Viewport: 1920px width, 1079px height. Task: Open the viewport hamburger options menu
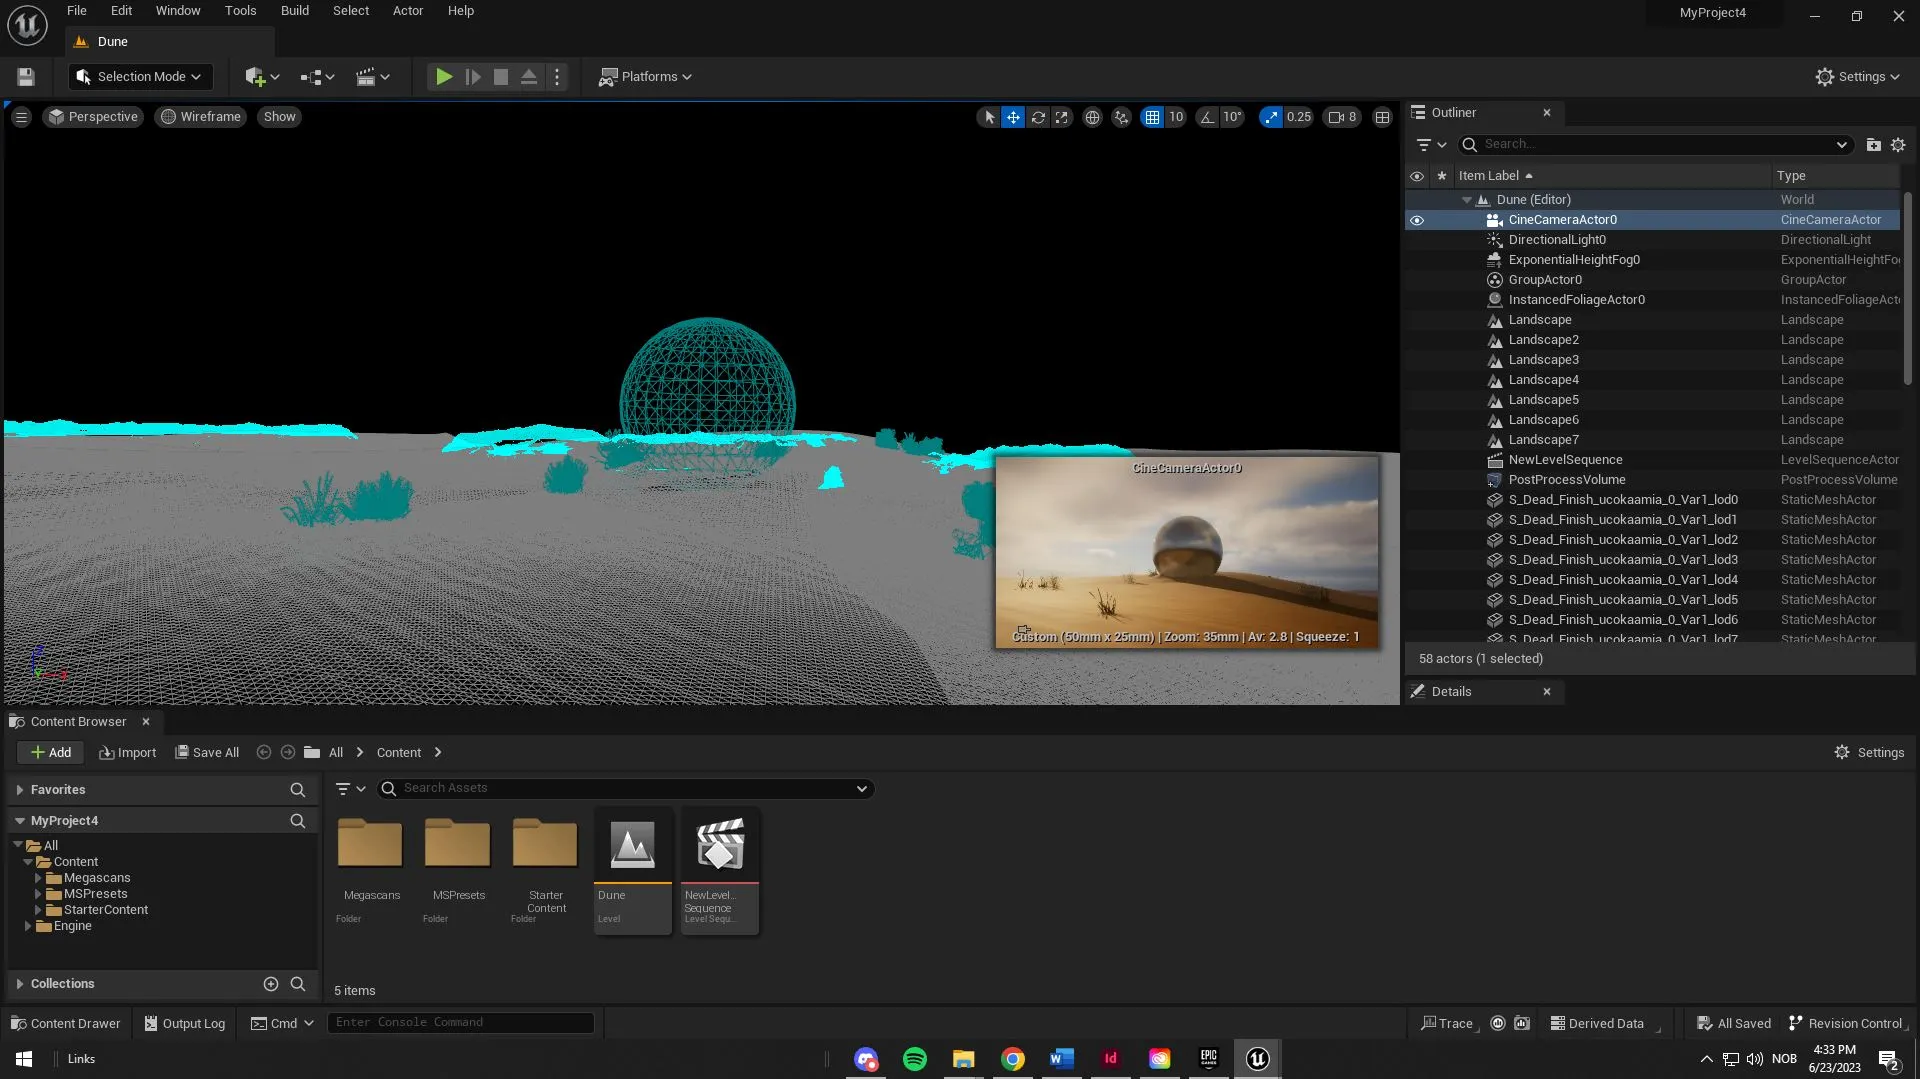click(21, 117)
